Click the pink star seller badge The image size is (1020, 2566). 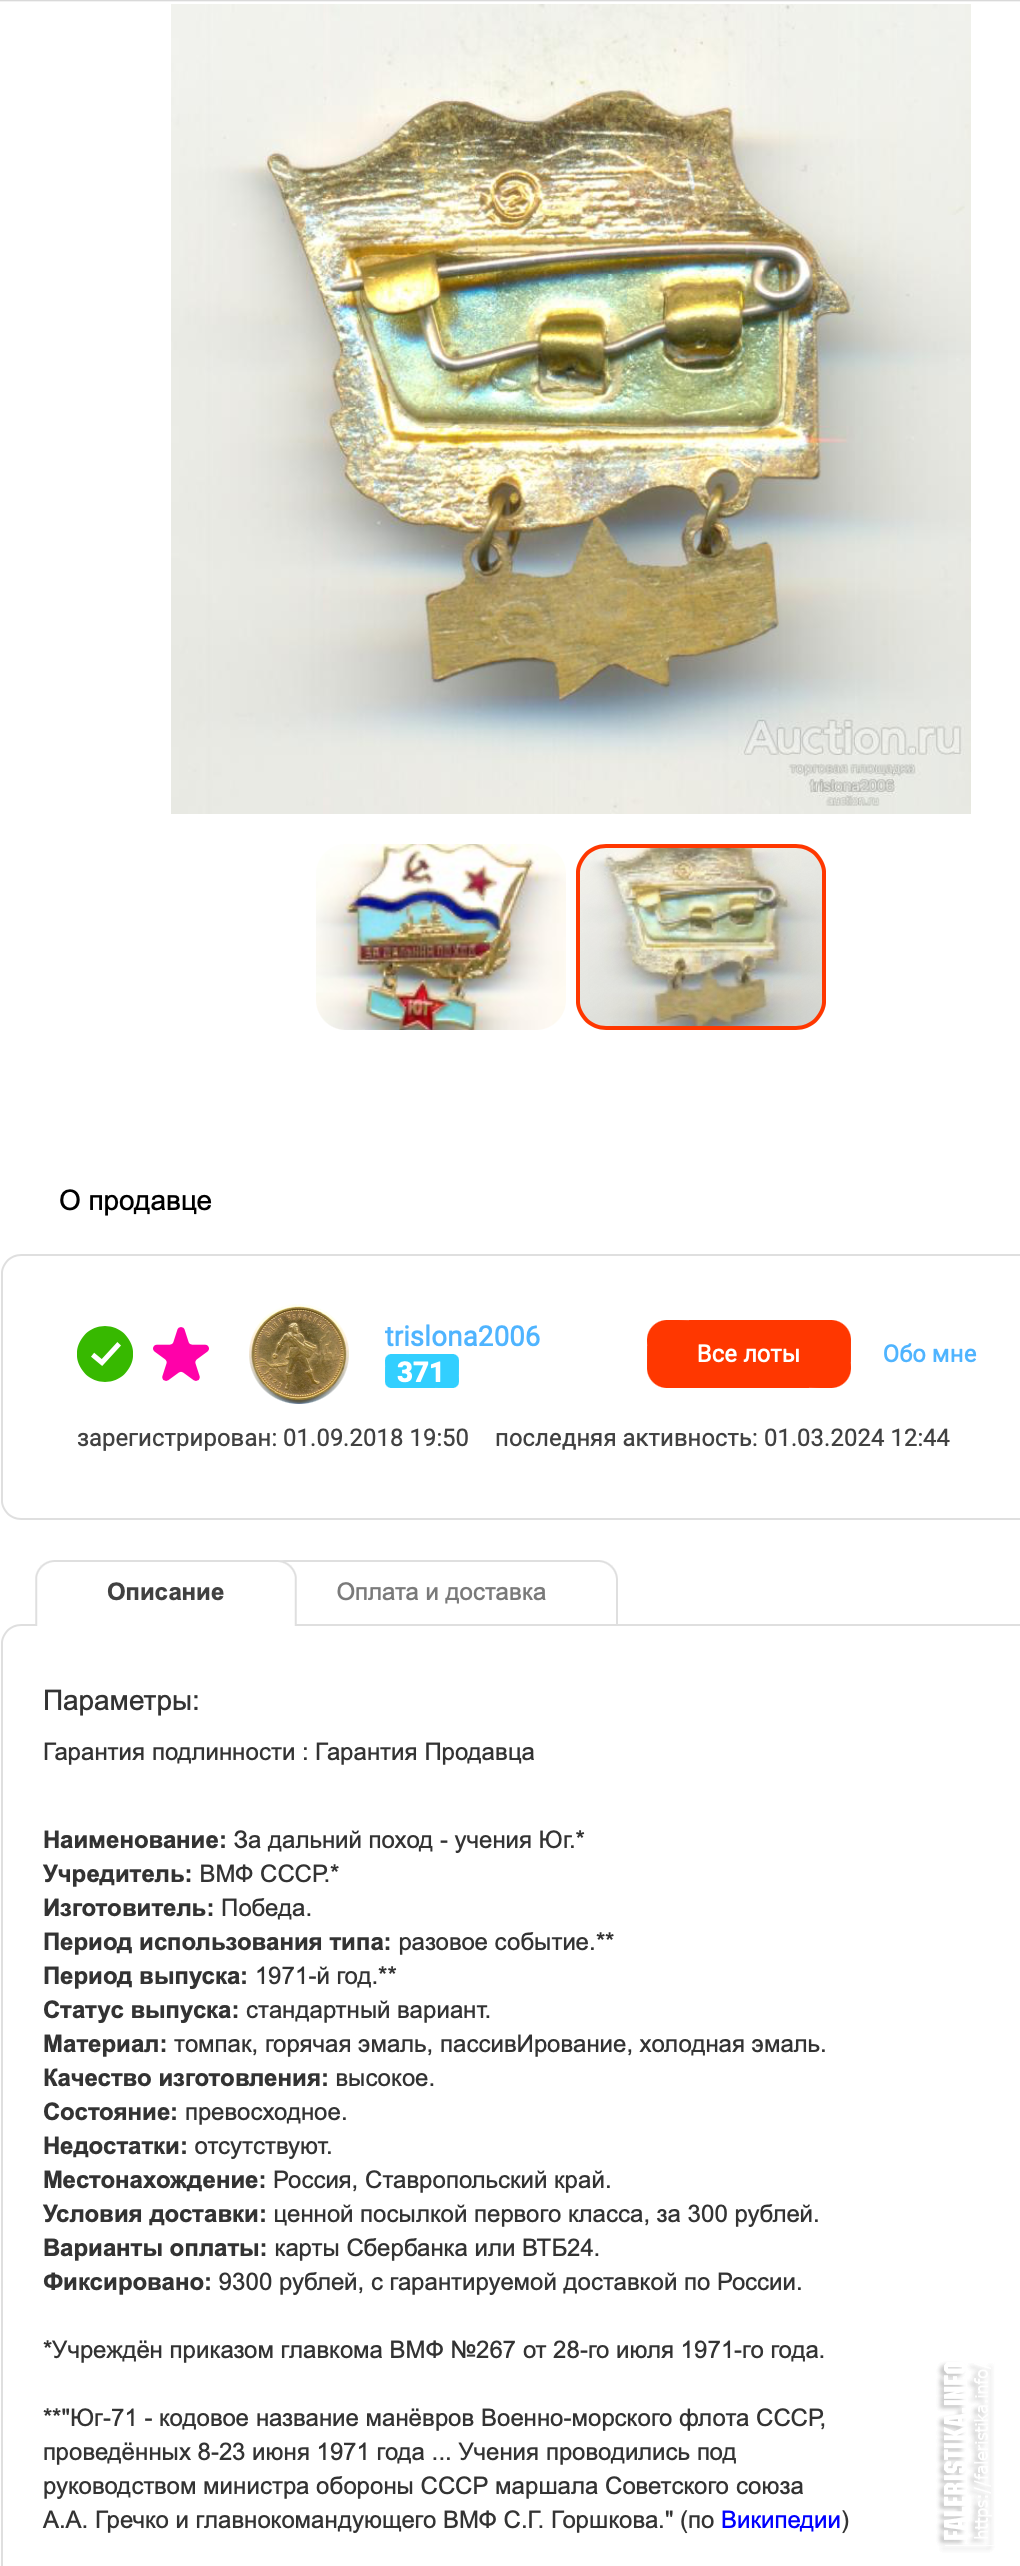181,1354
